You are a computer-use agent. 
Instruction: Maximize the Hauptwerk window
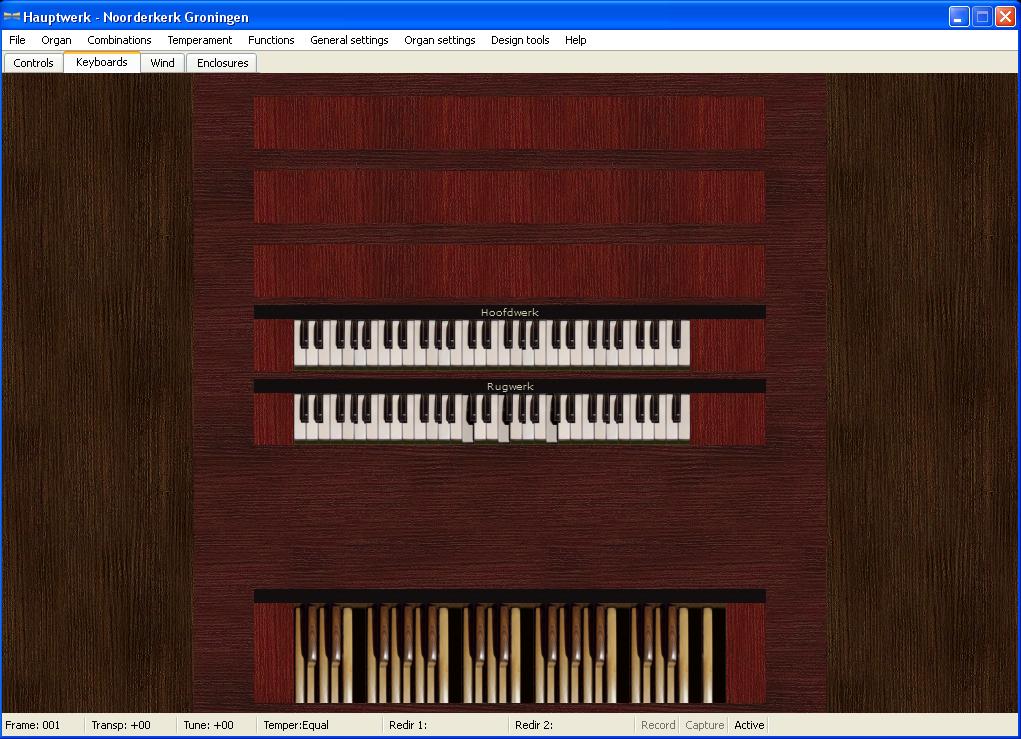(982, 16)
